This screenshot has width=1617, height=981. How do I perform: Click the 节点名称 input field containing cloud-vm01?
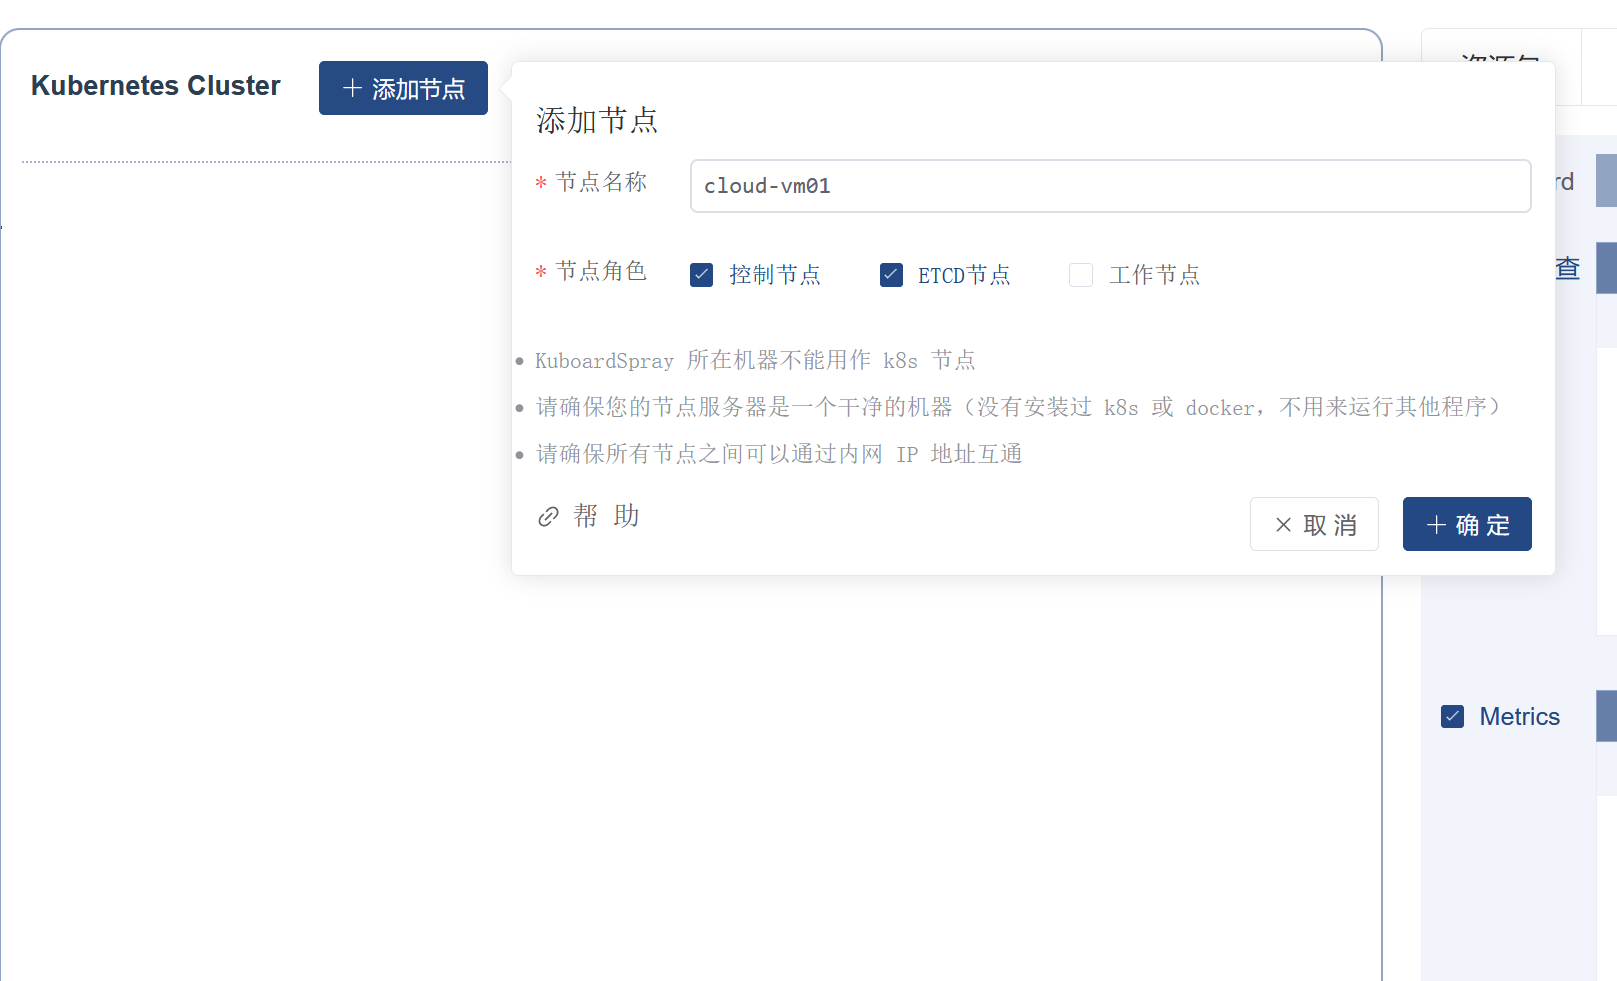click(1110, 186)
